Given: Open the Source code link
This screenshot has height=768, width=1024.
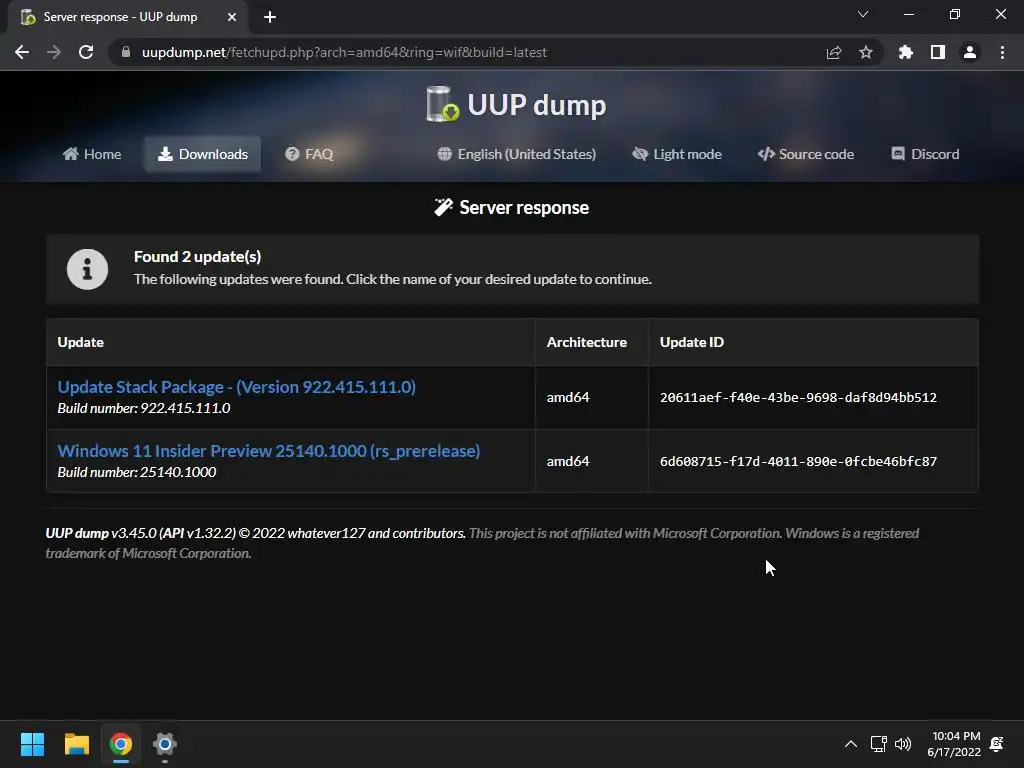Looking at the screenshot, I should pos(806,154).
